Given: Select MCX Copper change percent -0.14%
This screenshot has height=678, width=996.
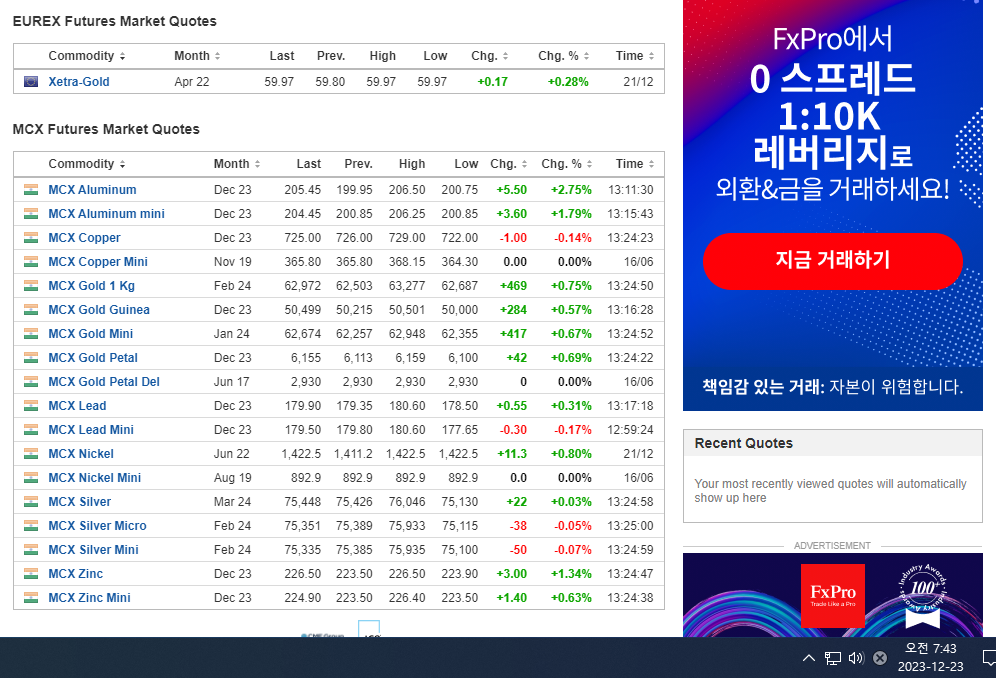Looking at the screenshot, I should (573, 238).
